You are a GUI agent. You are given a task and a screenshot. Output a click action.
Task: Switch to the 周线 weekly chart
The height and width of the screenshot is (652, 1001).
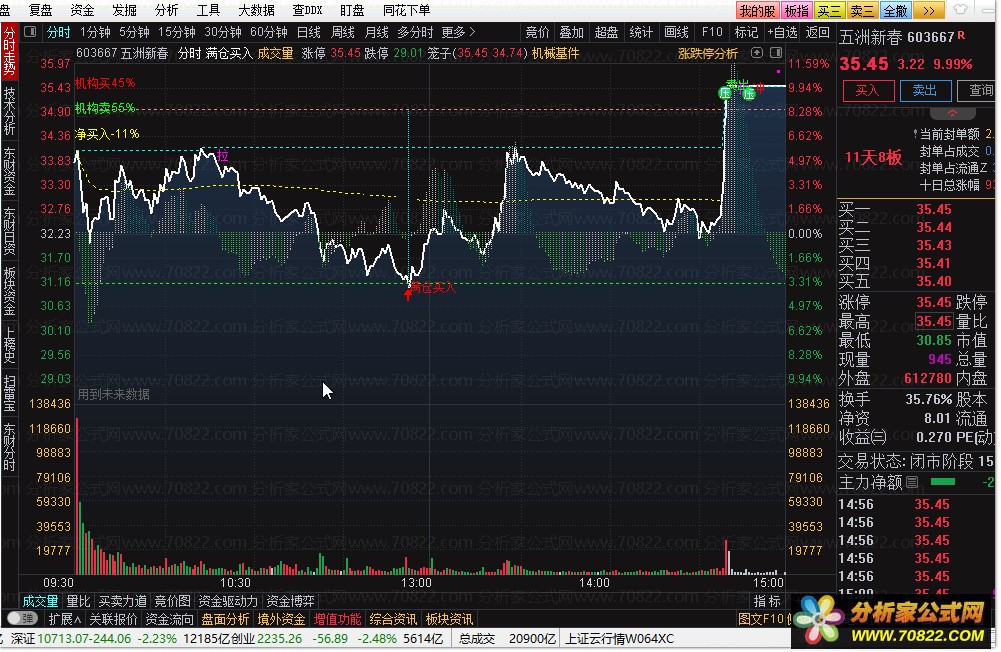pyautogui.click(x=343, y=32)
